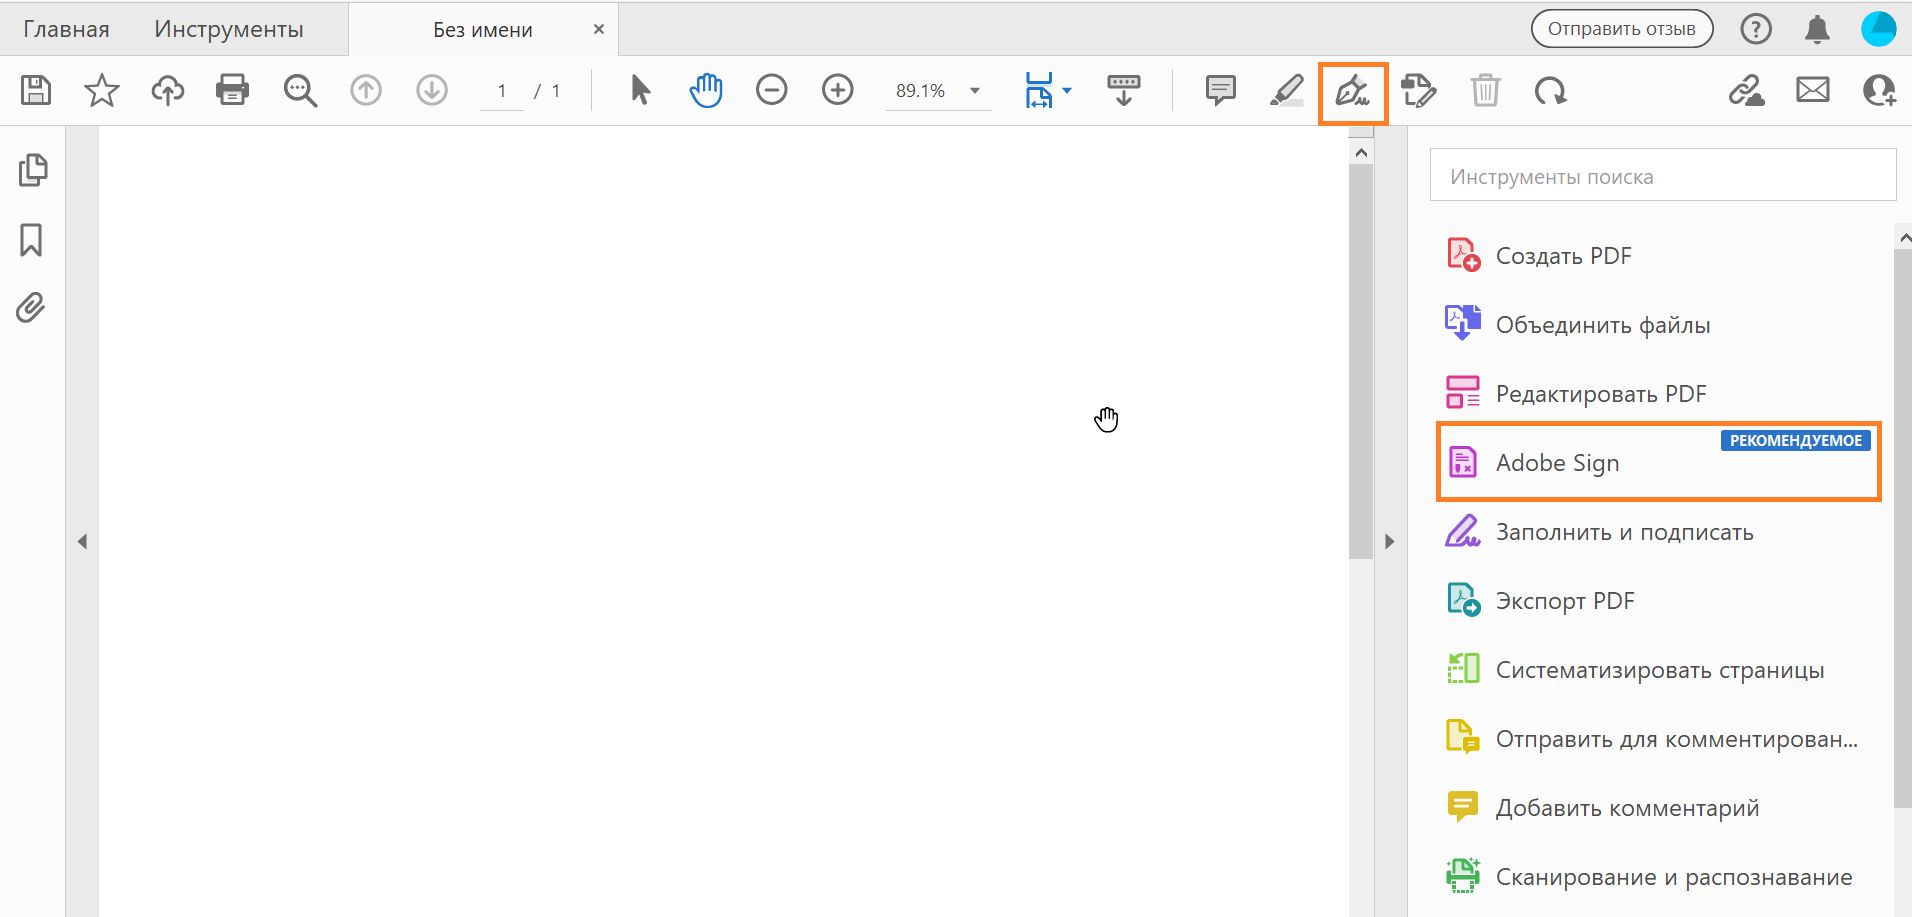Click the Инструменты поиска search field

pyautogui.click(x=1663, y=176)
